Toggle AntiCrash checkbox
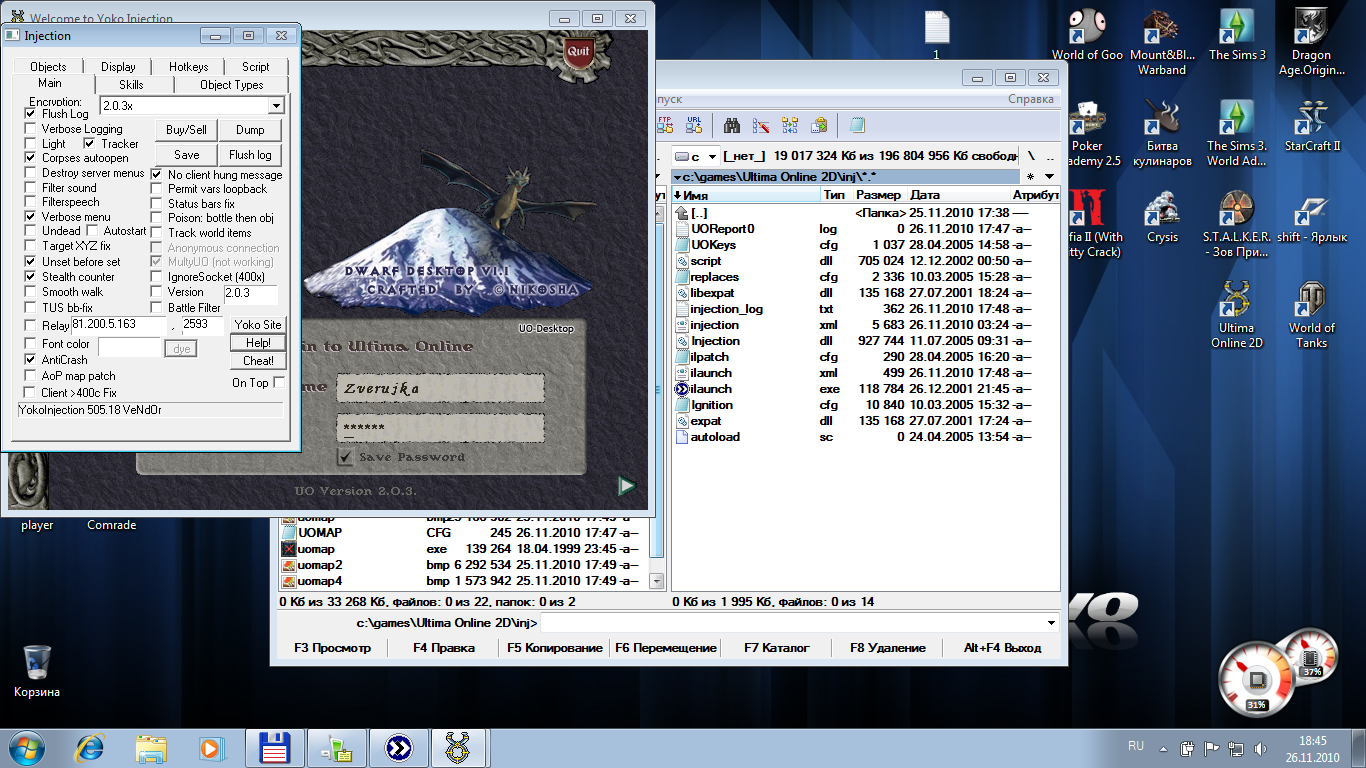Viewport: 1366px width, 768px height. 31,359
